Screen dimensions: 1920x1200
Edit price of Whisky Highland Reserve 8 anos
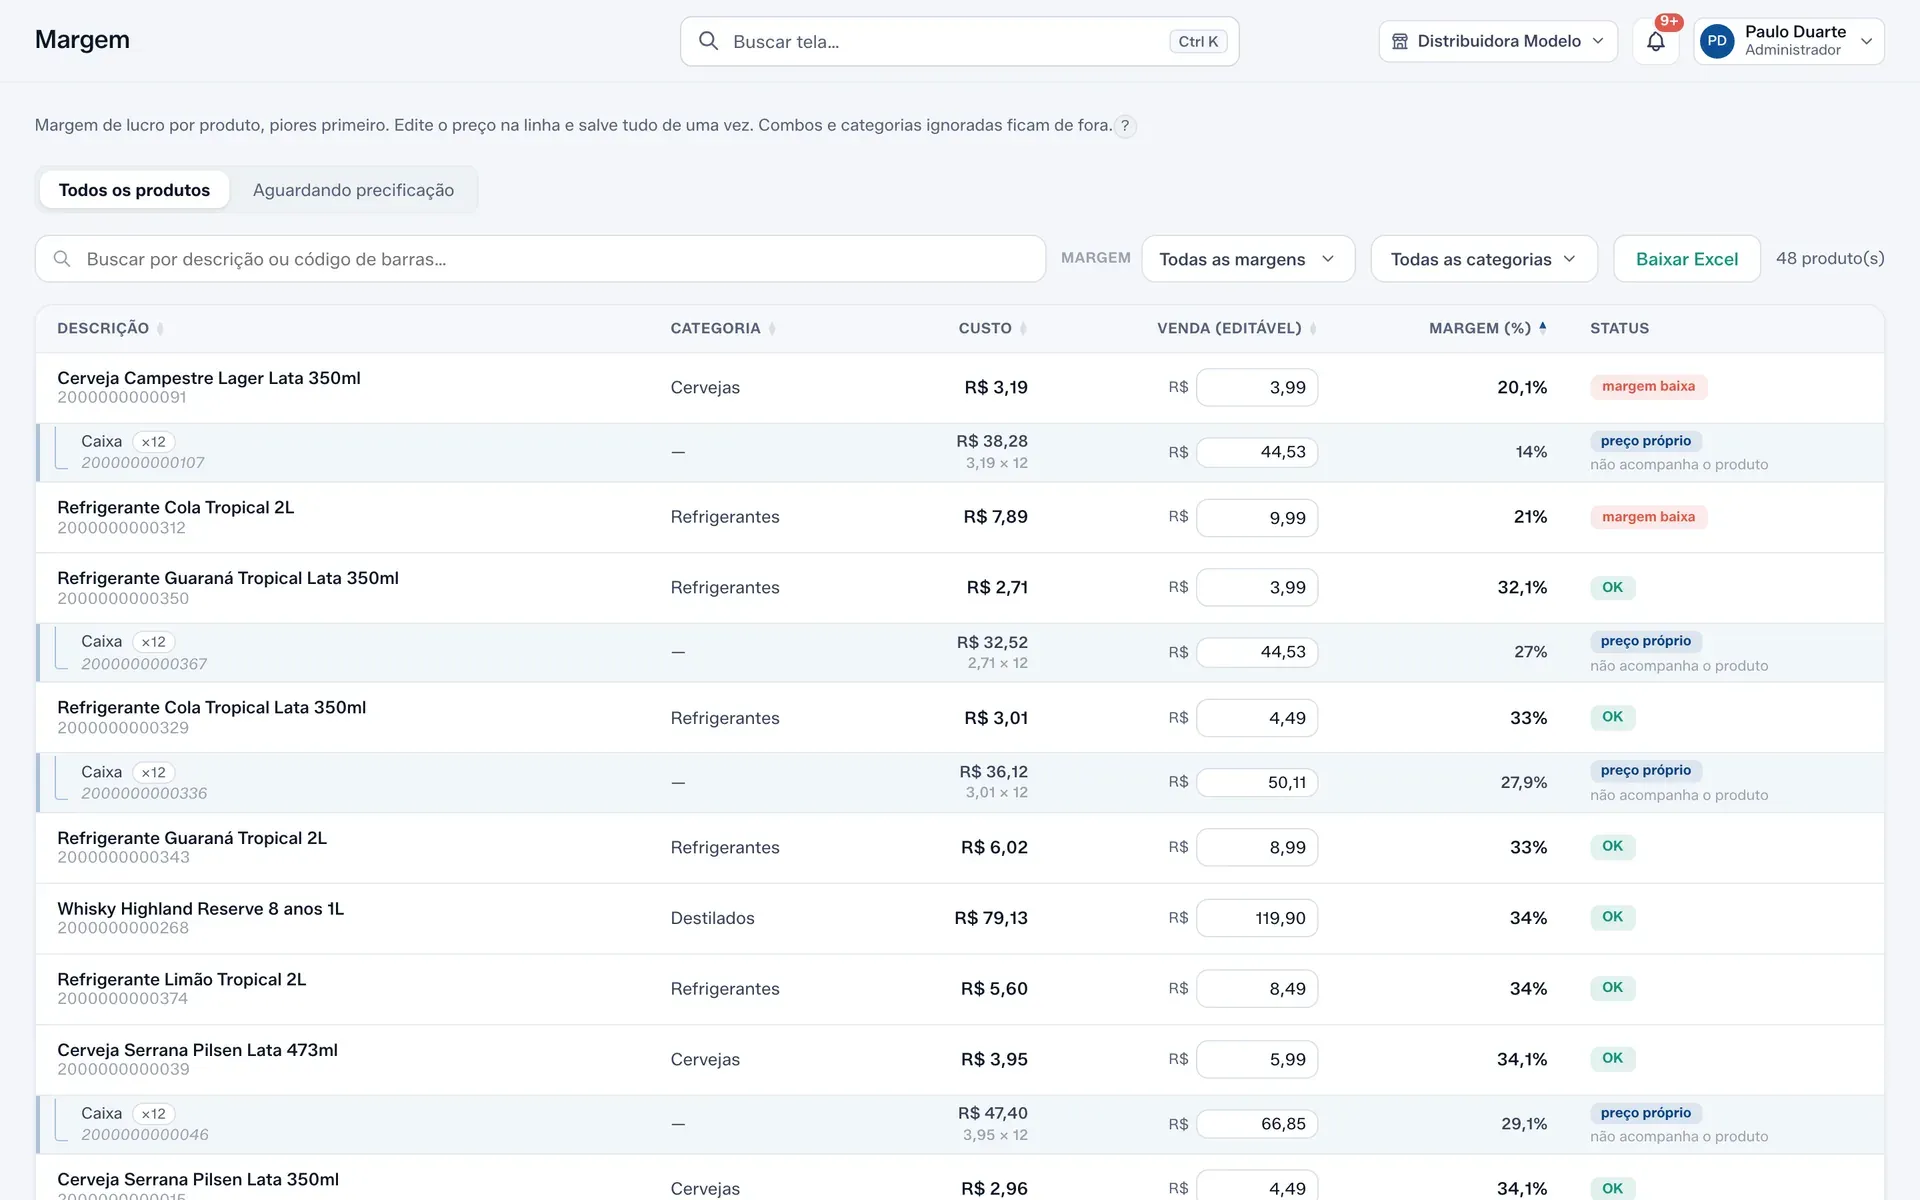[1257, 918]
